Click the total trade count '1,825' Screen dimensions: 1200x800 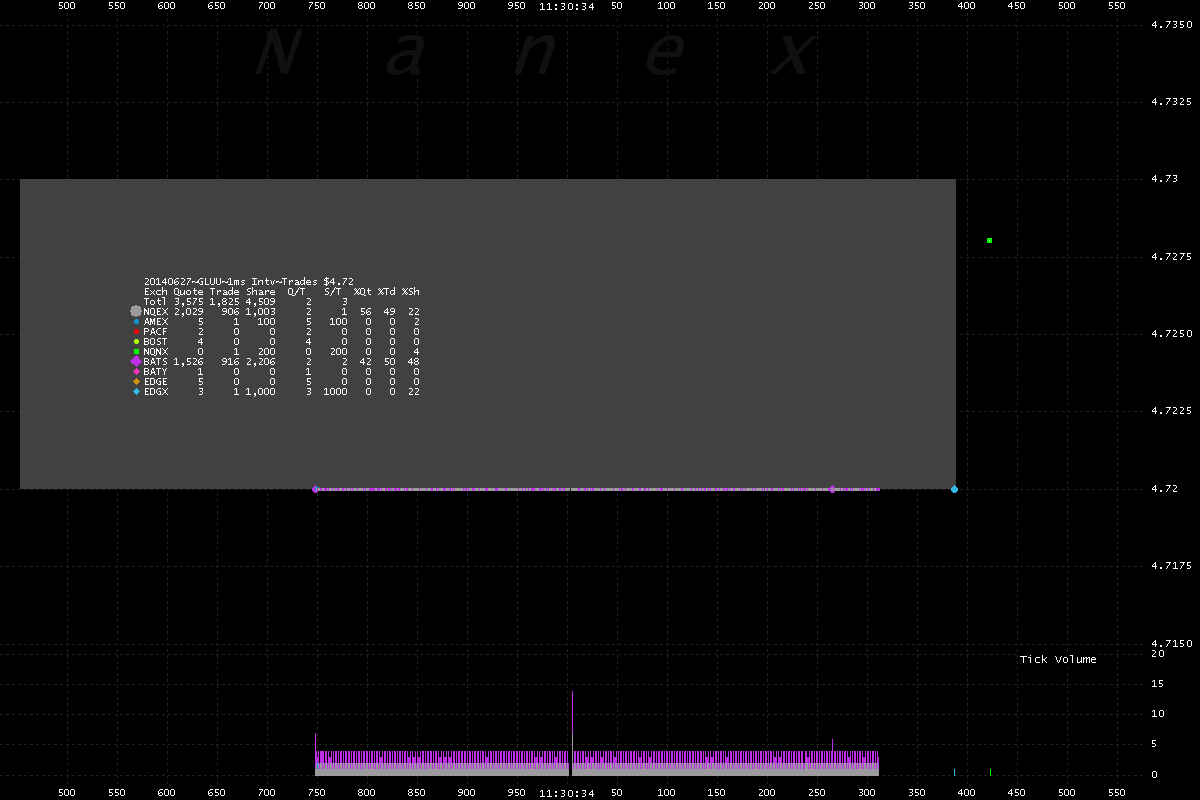[224, 302]
